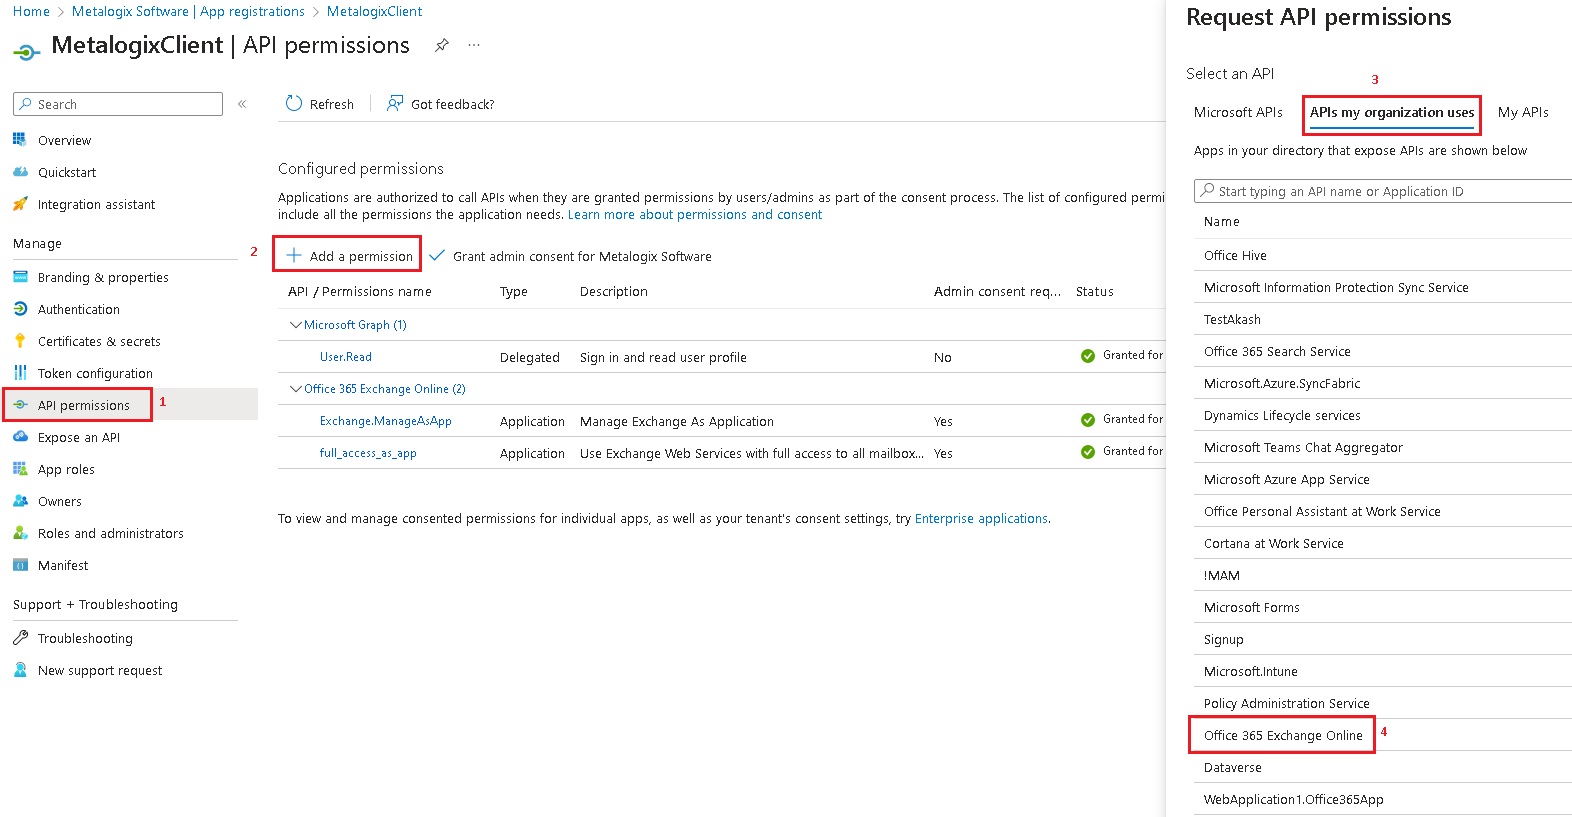Open the Got feedback icon

tap(395, 104)
